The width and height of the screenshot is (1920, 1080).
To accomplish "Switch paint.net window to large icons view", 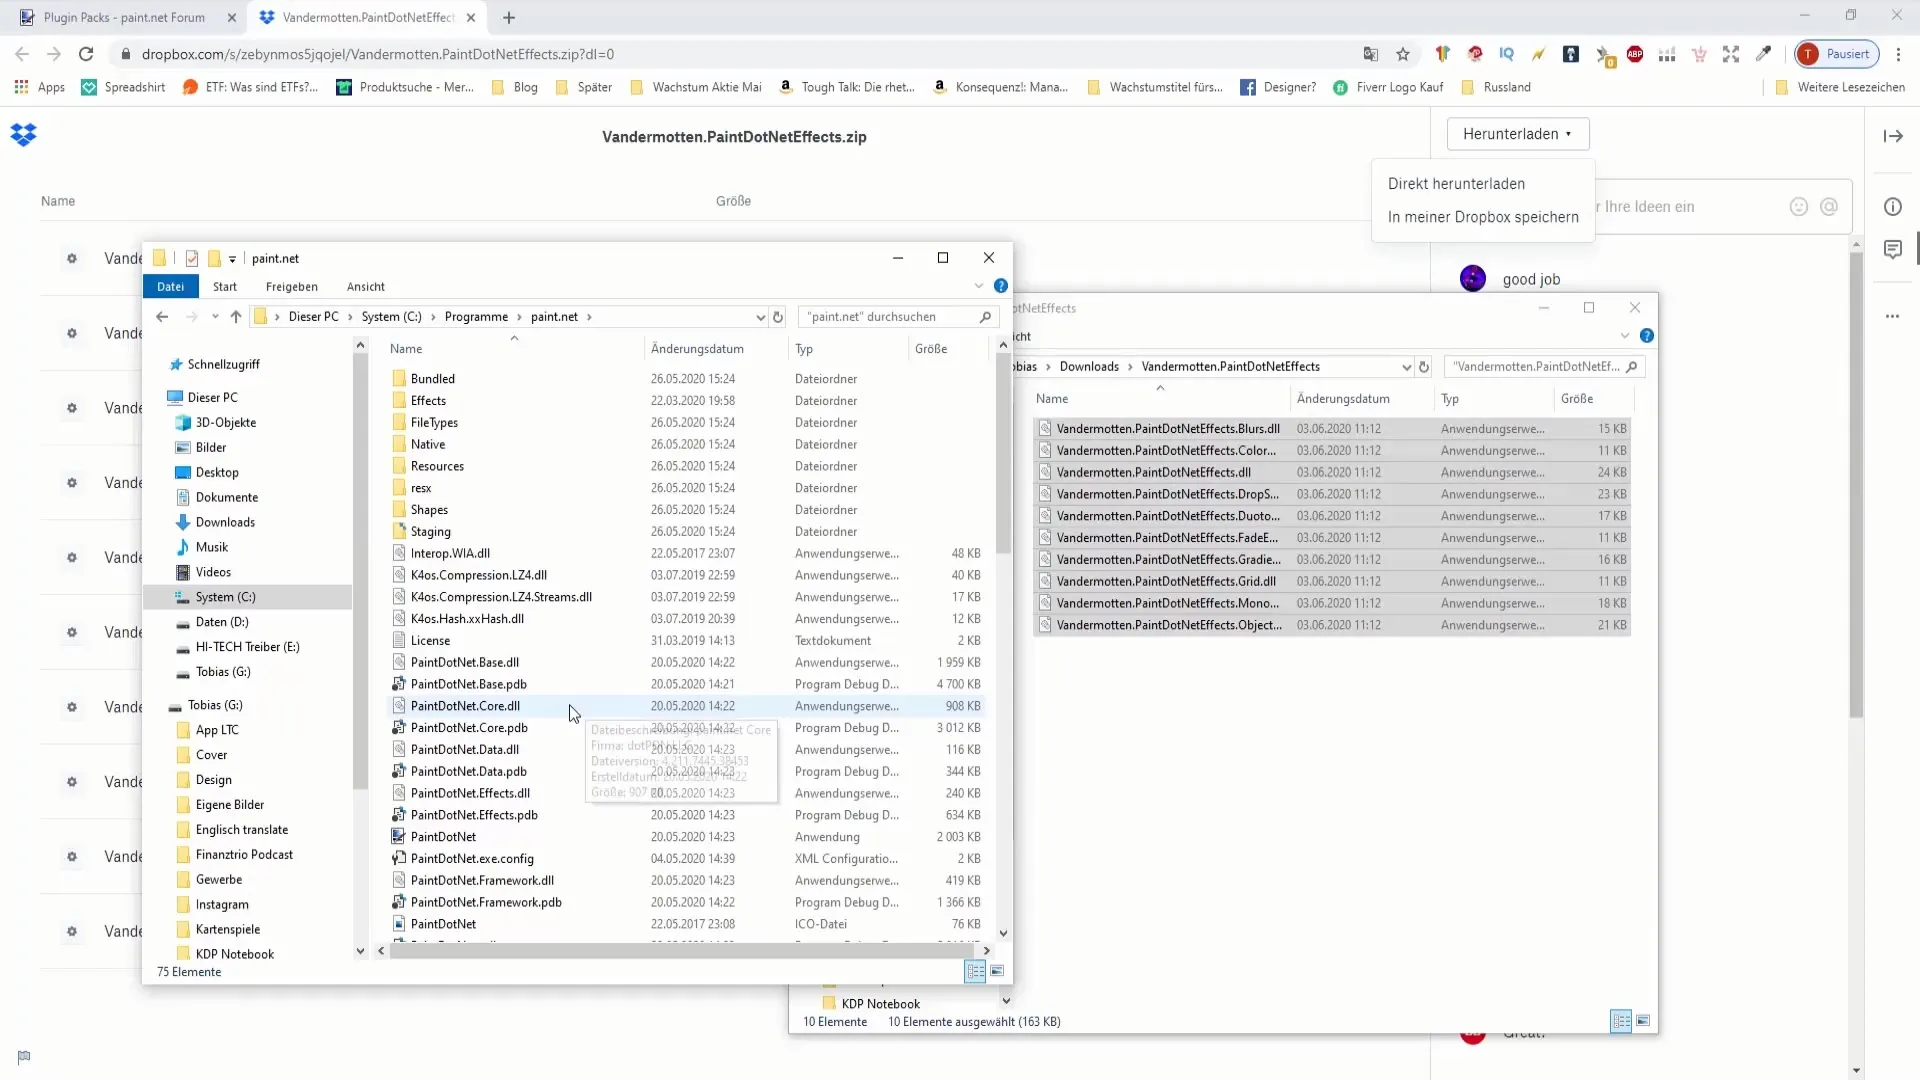I will 997,971.
